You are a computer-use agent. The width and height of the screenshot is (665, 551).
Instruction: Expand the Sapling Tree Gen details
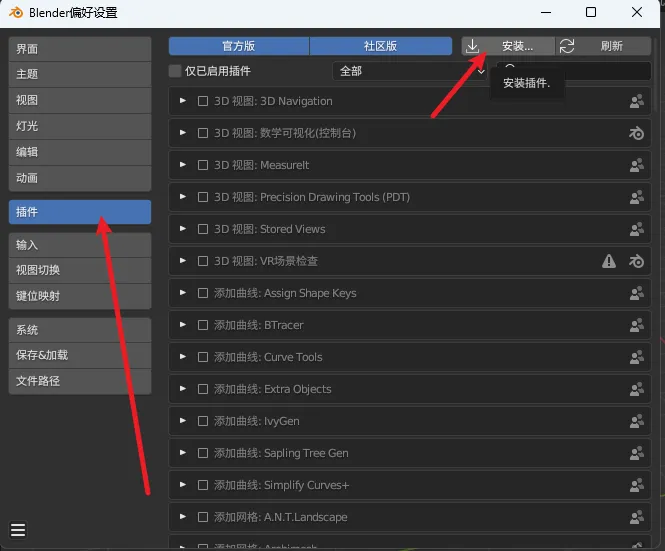[x=183, y=453]
